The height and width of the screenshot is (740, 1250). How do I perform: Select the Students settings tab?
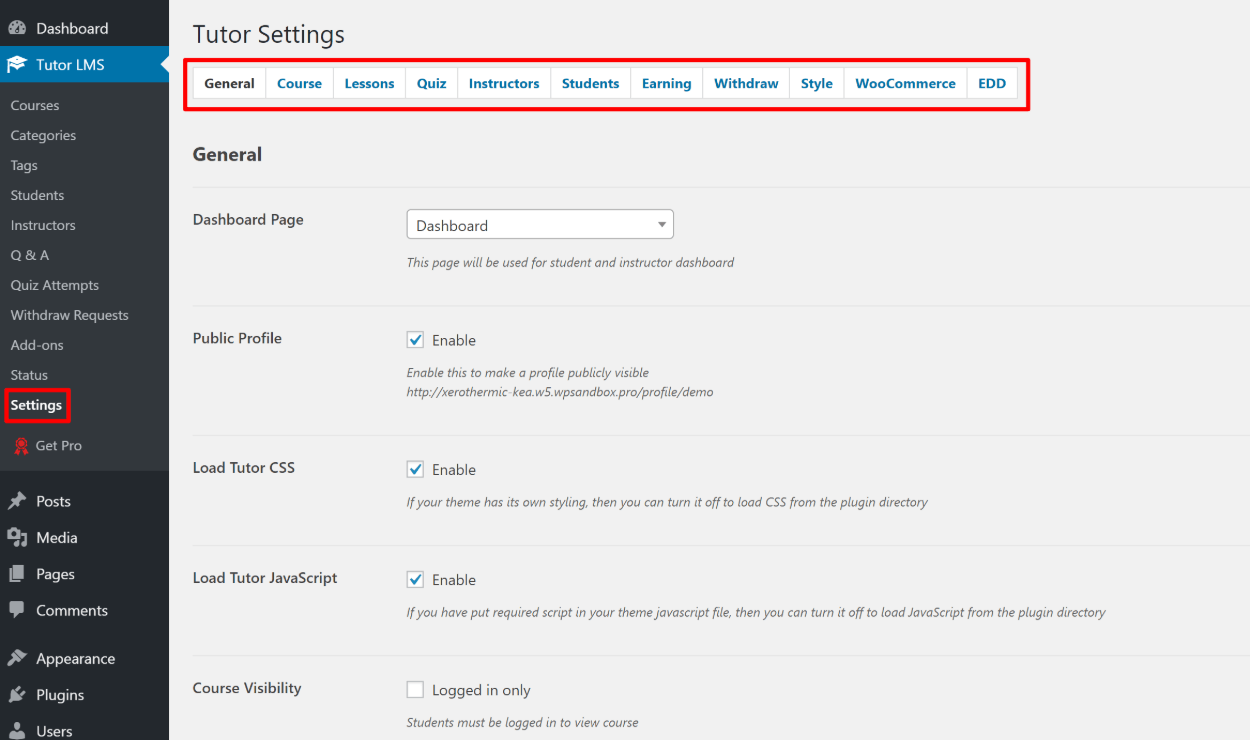[x=590, y=83]
